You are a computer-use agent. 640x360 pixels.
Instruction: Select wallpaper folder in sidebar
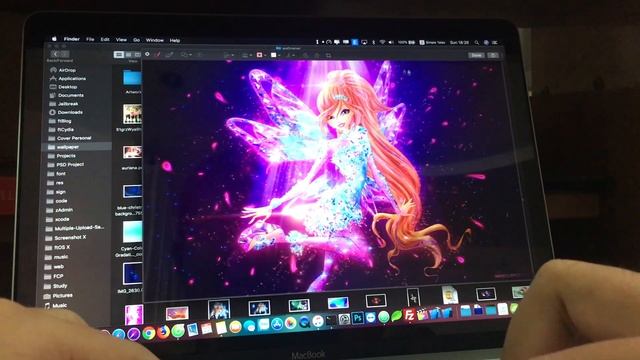[76, 147]
